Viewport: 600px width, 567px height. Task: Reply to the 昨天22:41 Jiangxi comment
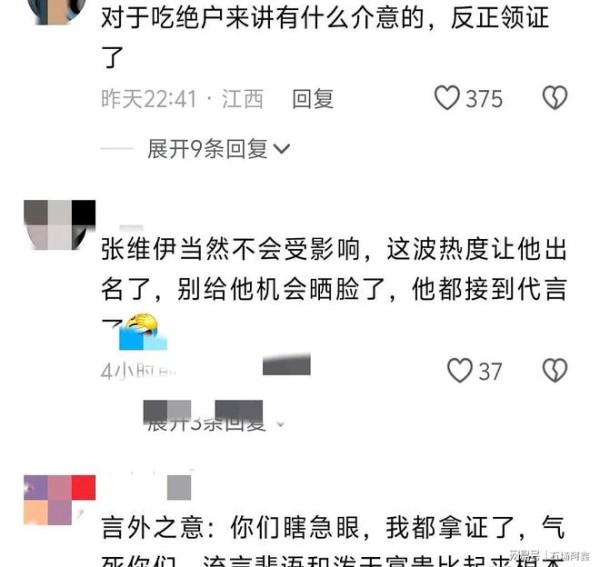(313, 99)
